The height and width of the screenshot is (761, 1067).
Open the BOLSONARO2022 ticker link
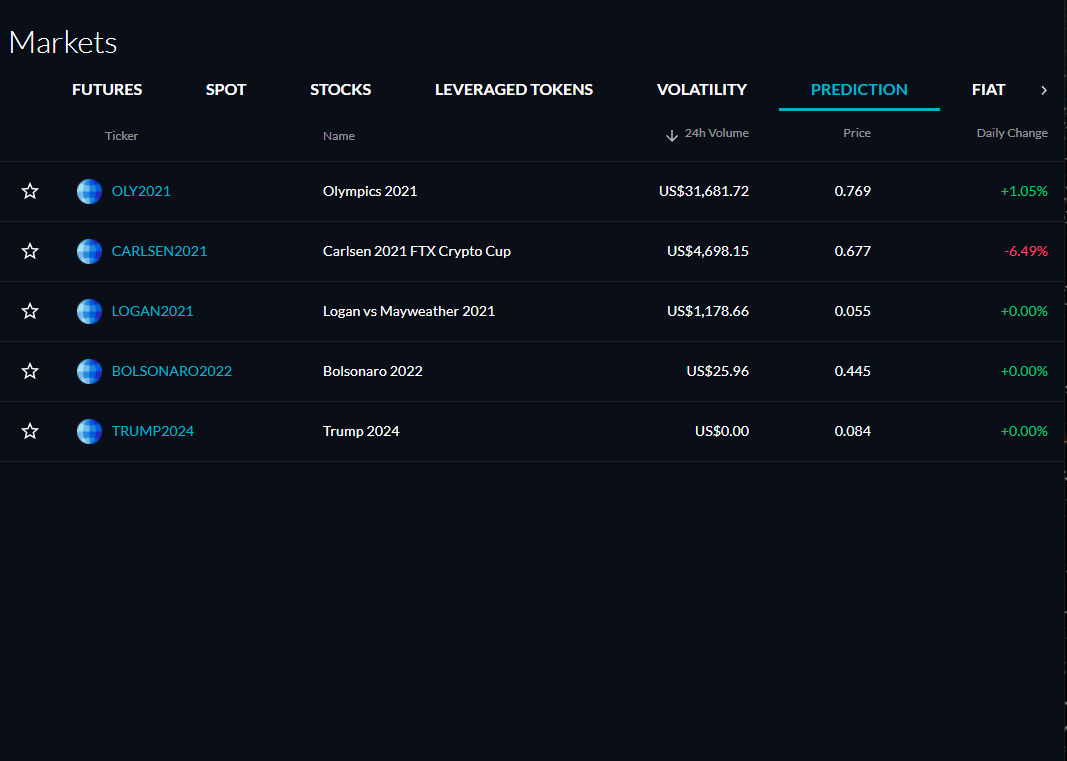tap(171, 371)
